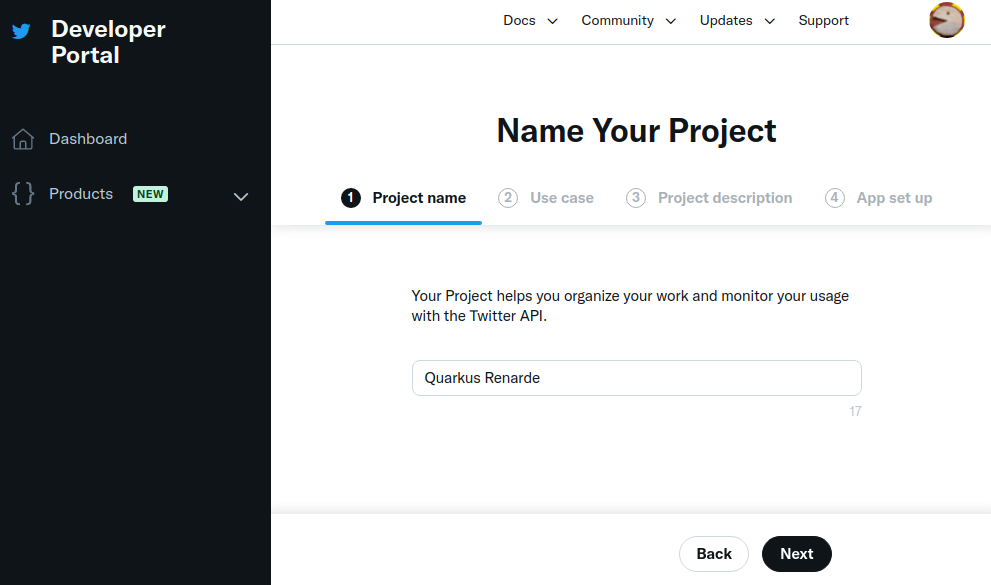
Task: Click the step 3 number circle
Action: tap(636, 198)
